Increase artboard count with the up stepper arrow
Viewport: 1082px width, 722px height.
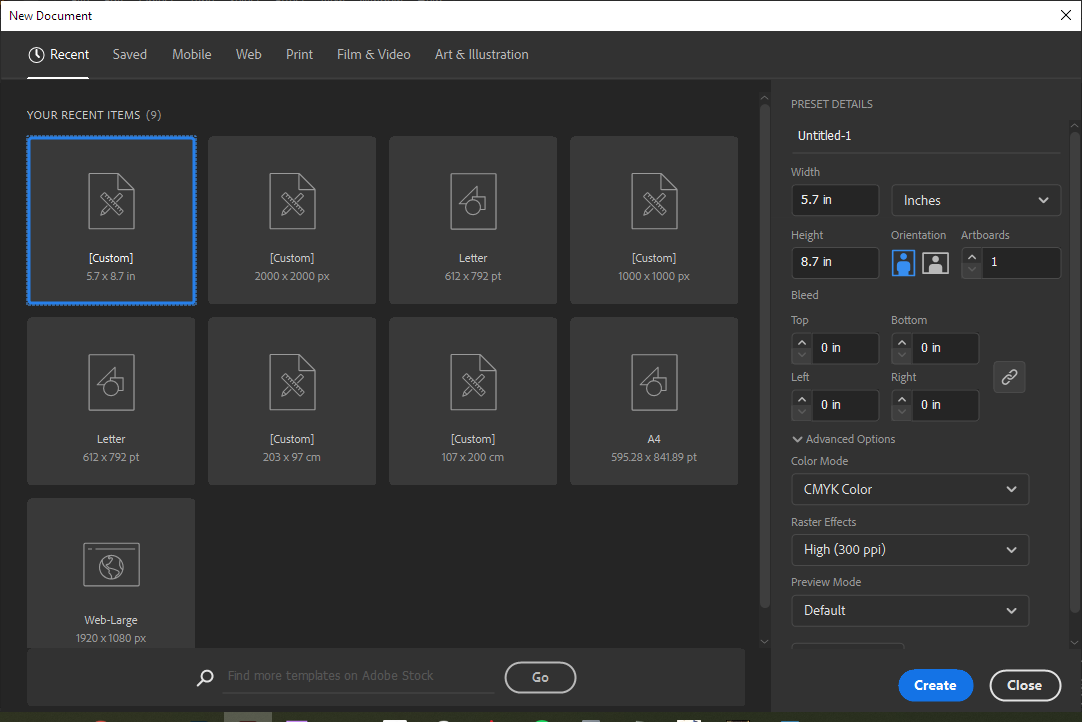pyautogui.click(x=971, y=256)
